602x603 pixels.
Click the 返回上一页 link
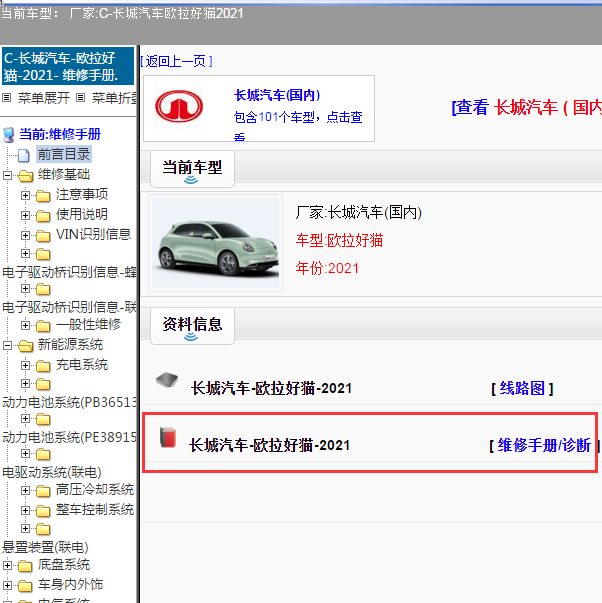[176, 61]
